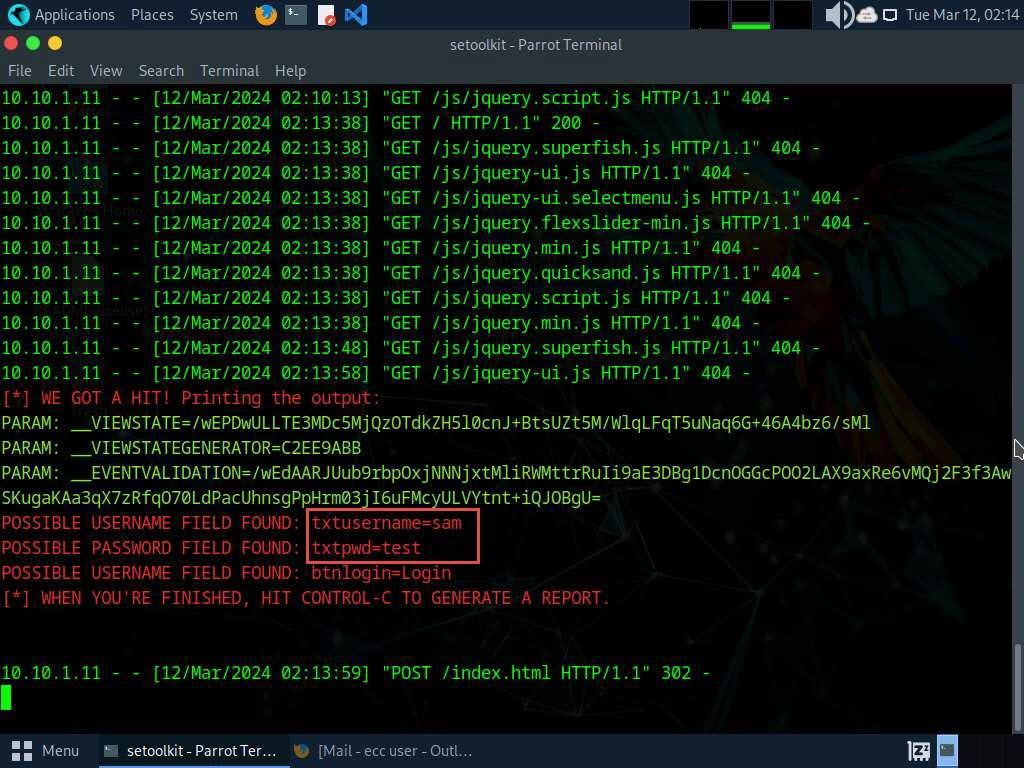Open the System menu
The height and width of the screenshot is (768, 1024).
coord(213,15)
